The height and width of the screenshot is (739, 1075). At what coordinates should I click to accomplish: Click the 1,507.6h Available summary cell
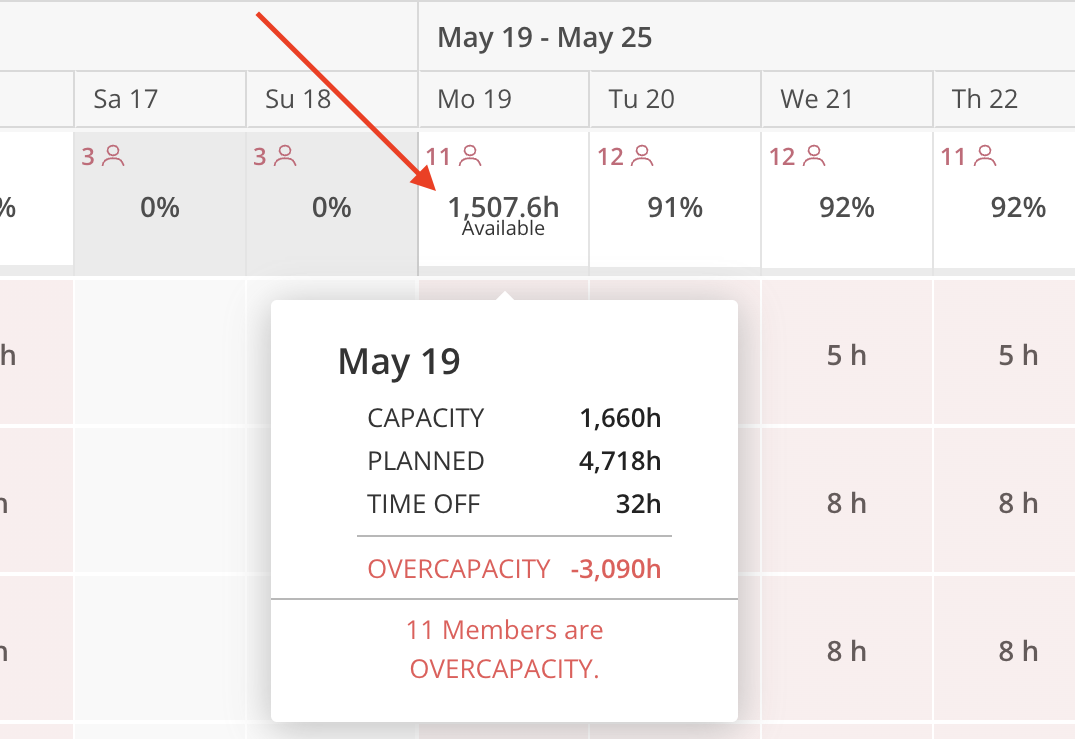pos(504,214)
